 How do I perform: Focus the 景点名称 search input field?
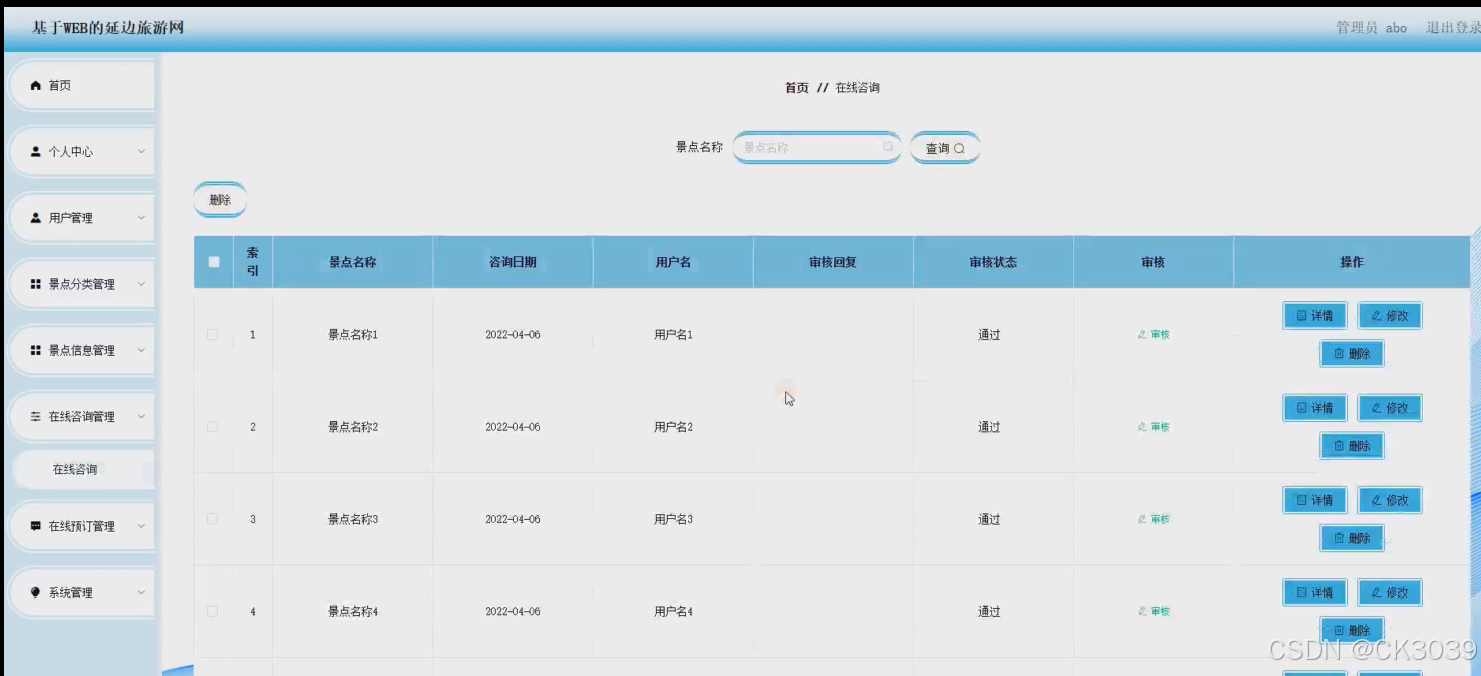tap(816, 147)
